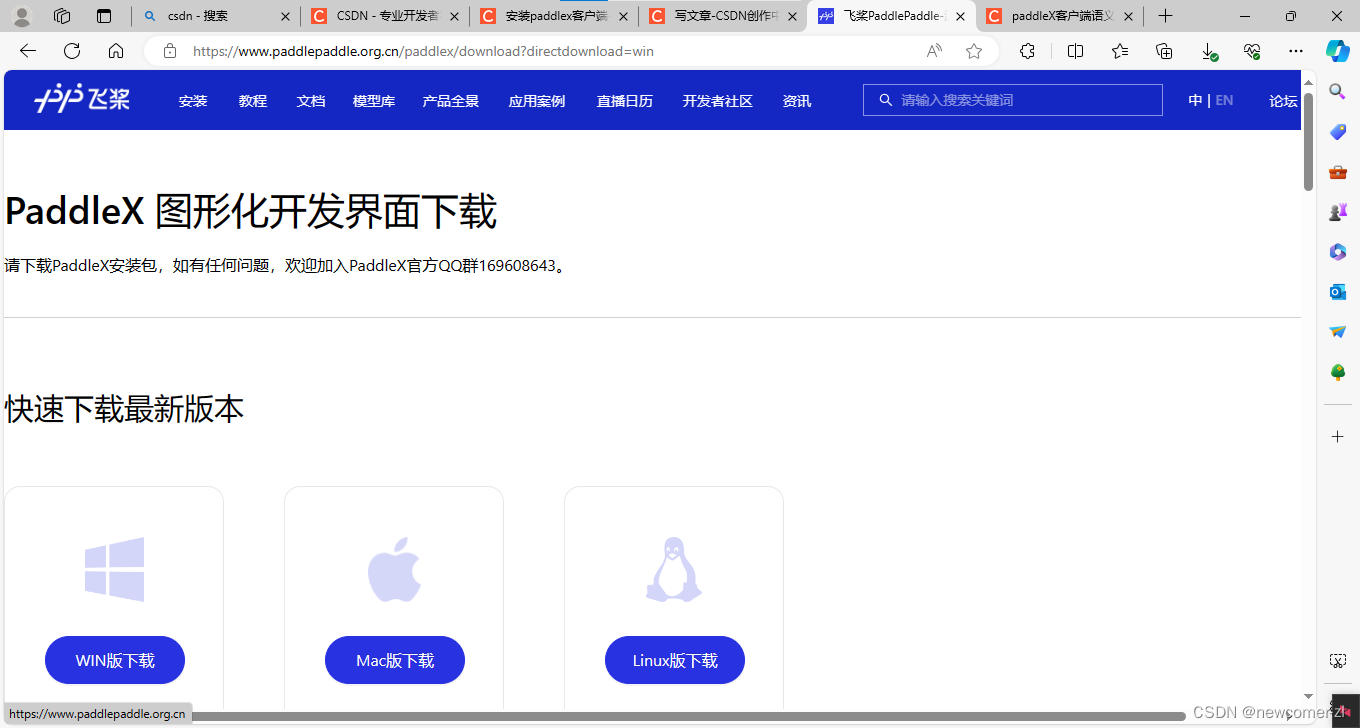This screenshot has width=1360, height=728.
Task: Download the Linux版下载 package
Action: click(675, 660)
